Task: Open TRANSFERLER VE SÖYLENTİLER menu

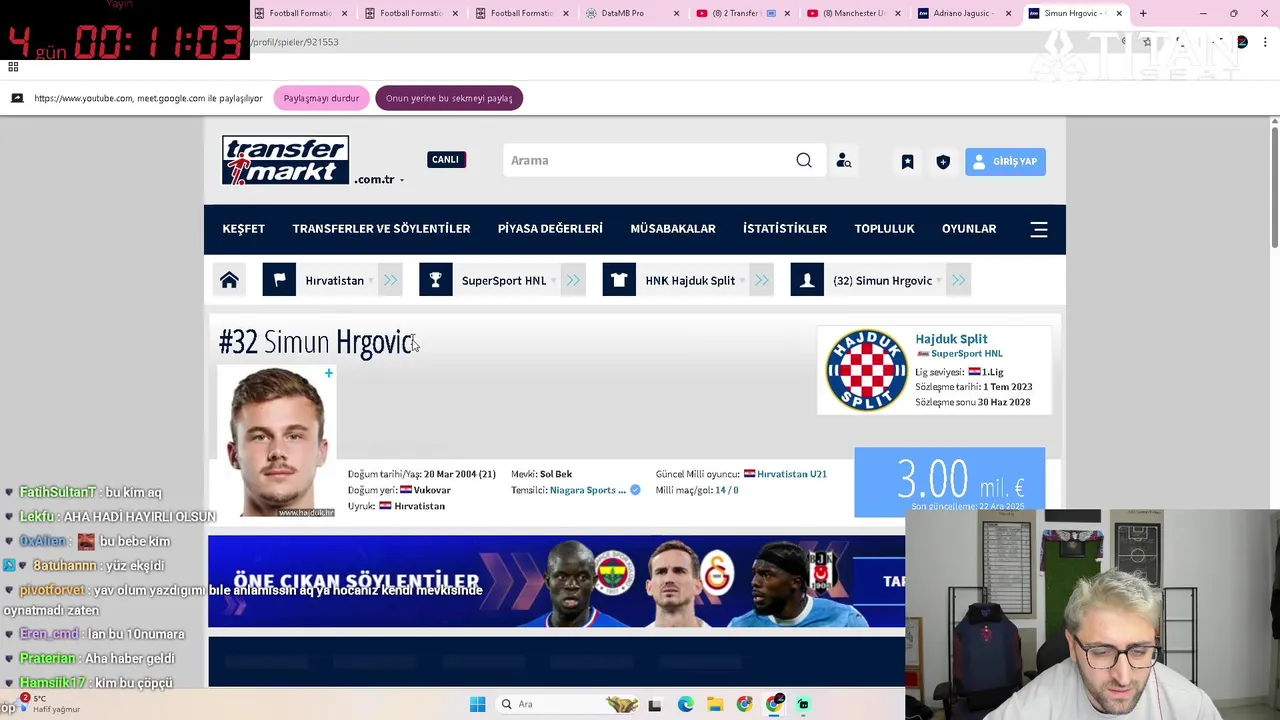Action: [x=381, y=228]
